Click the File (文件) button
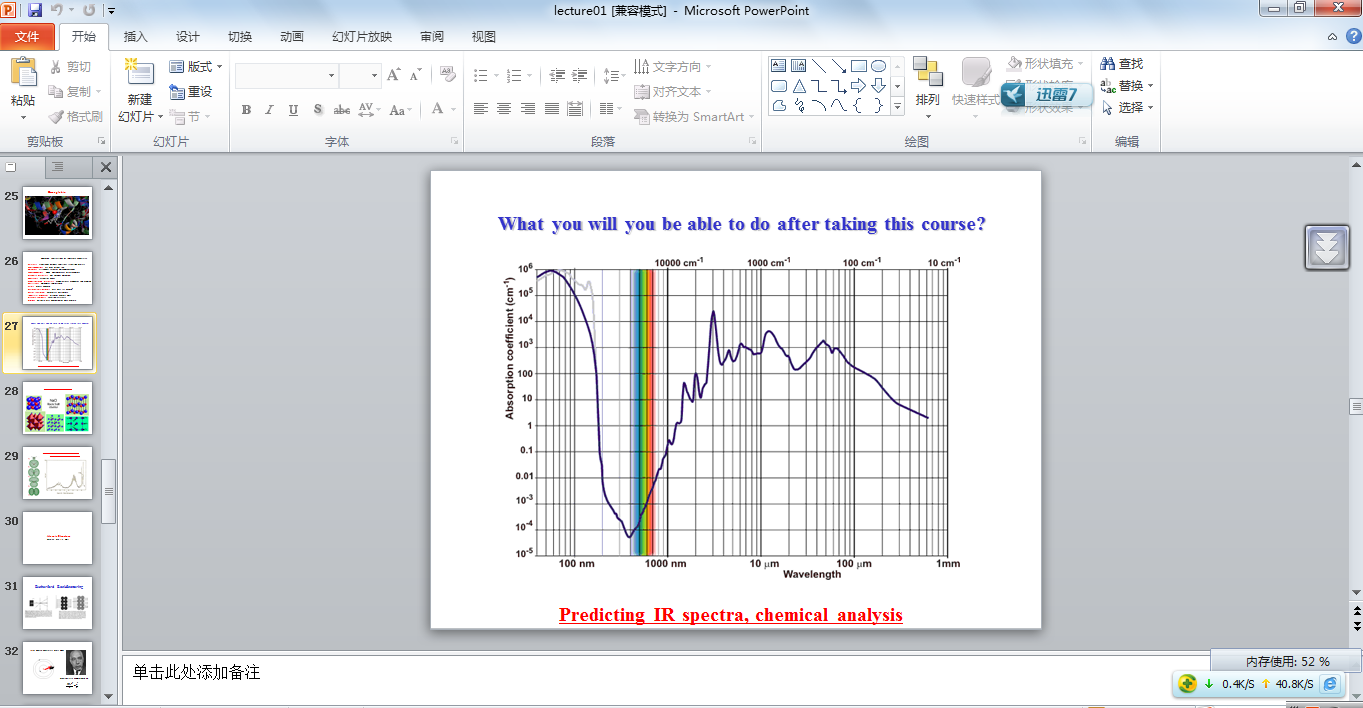Image resolution: width=1363 pixels, height=708 pixels. pos(27,37)
